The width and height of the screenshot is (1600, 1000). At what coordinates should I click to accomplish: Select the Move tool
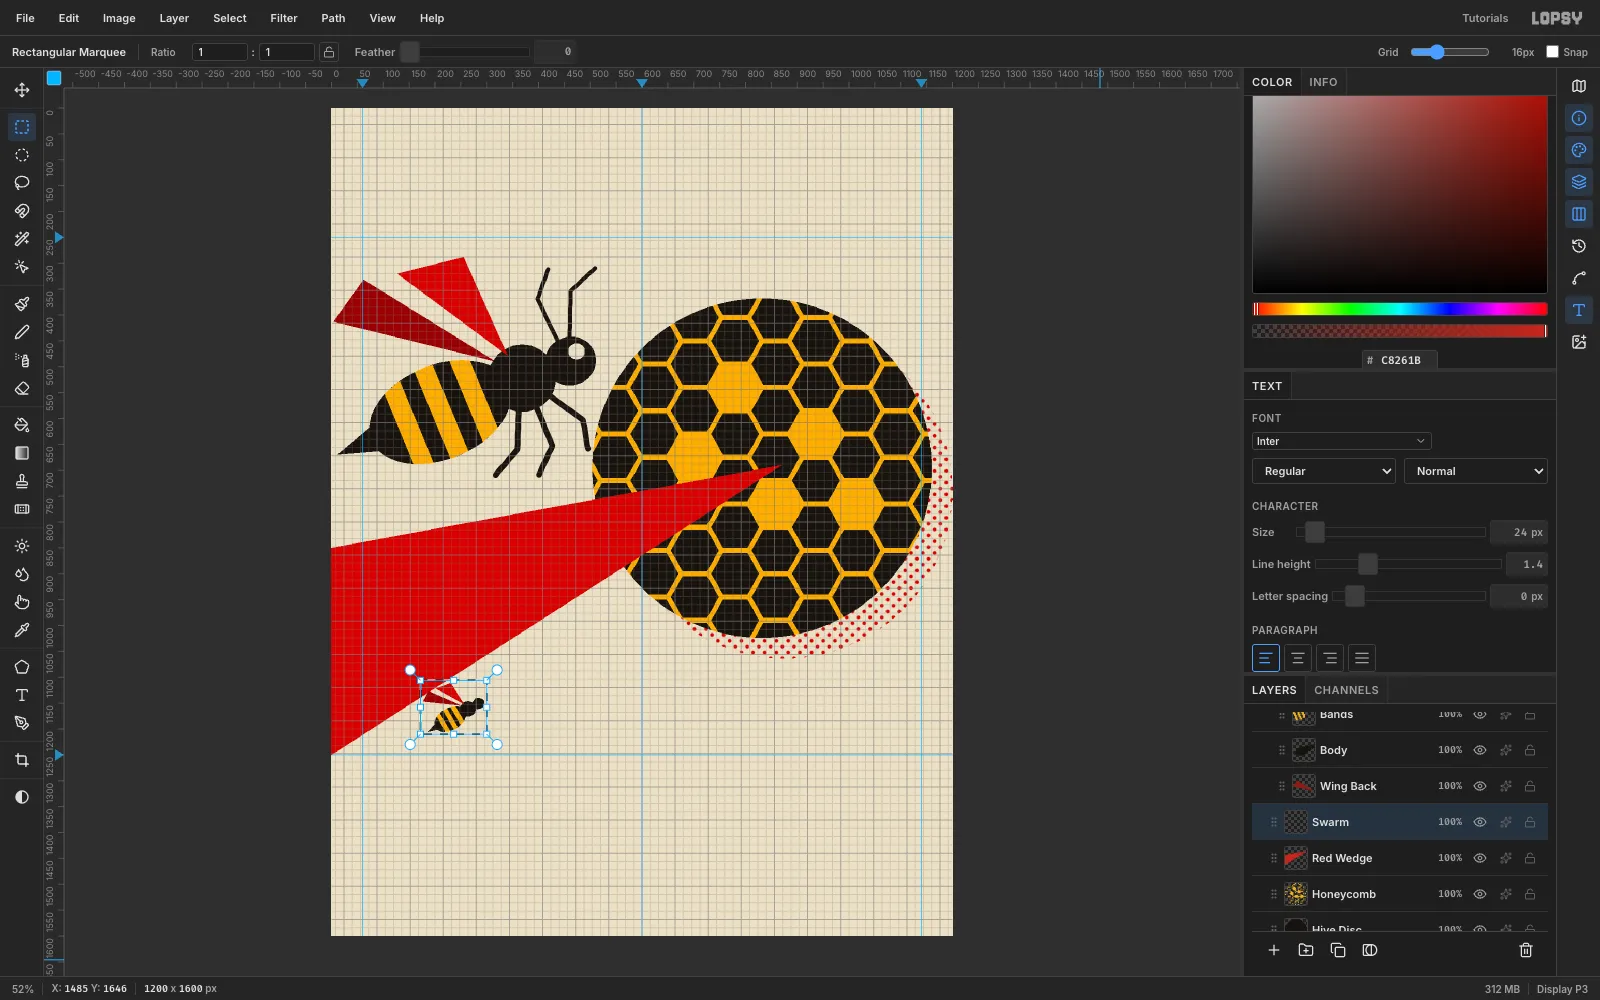point(22,90)
